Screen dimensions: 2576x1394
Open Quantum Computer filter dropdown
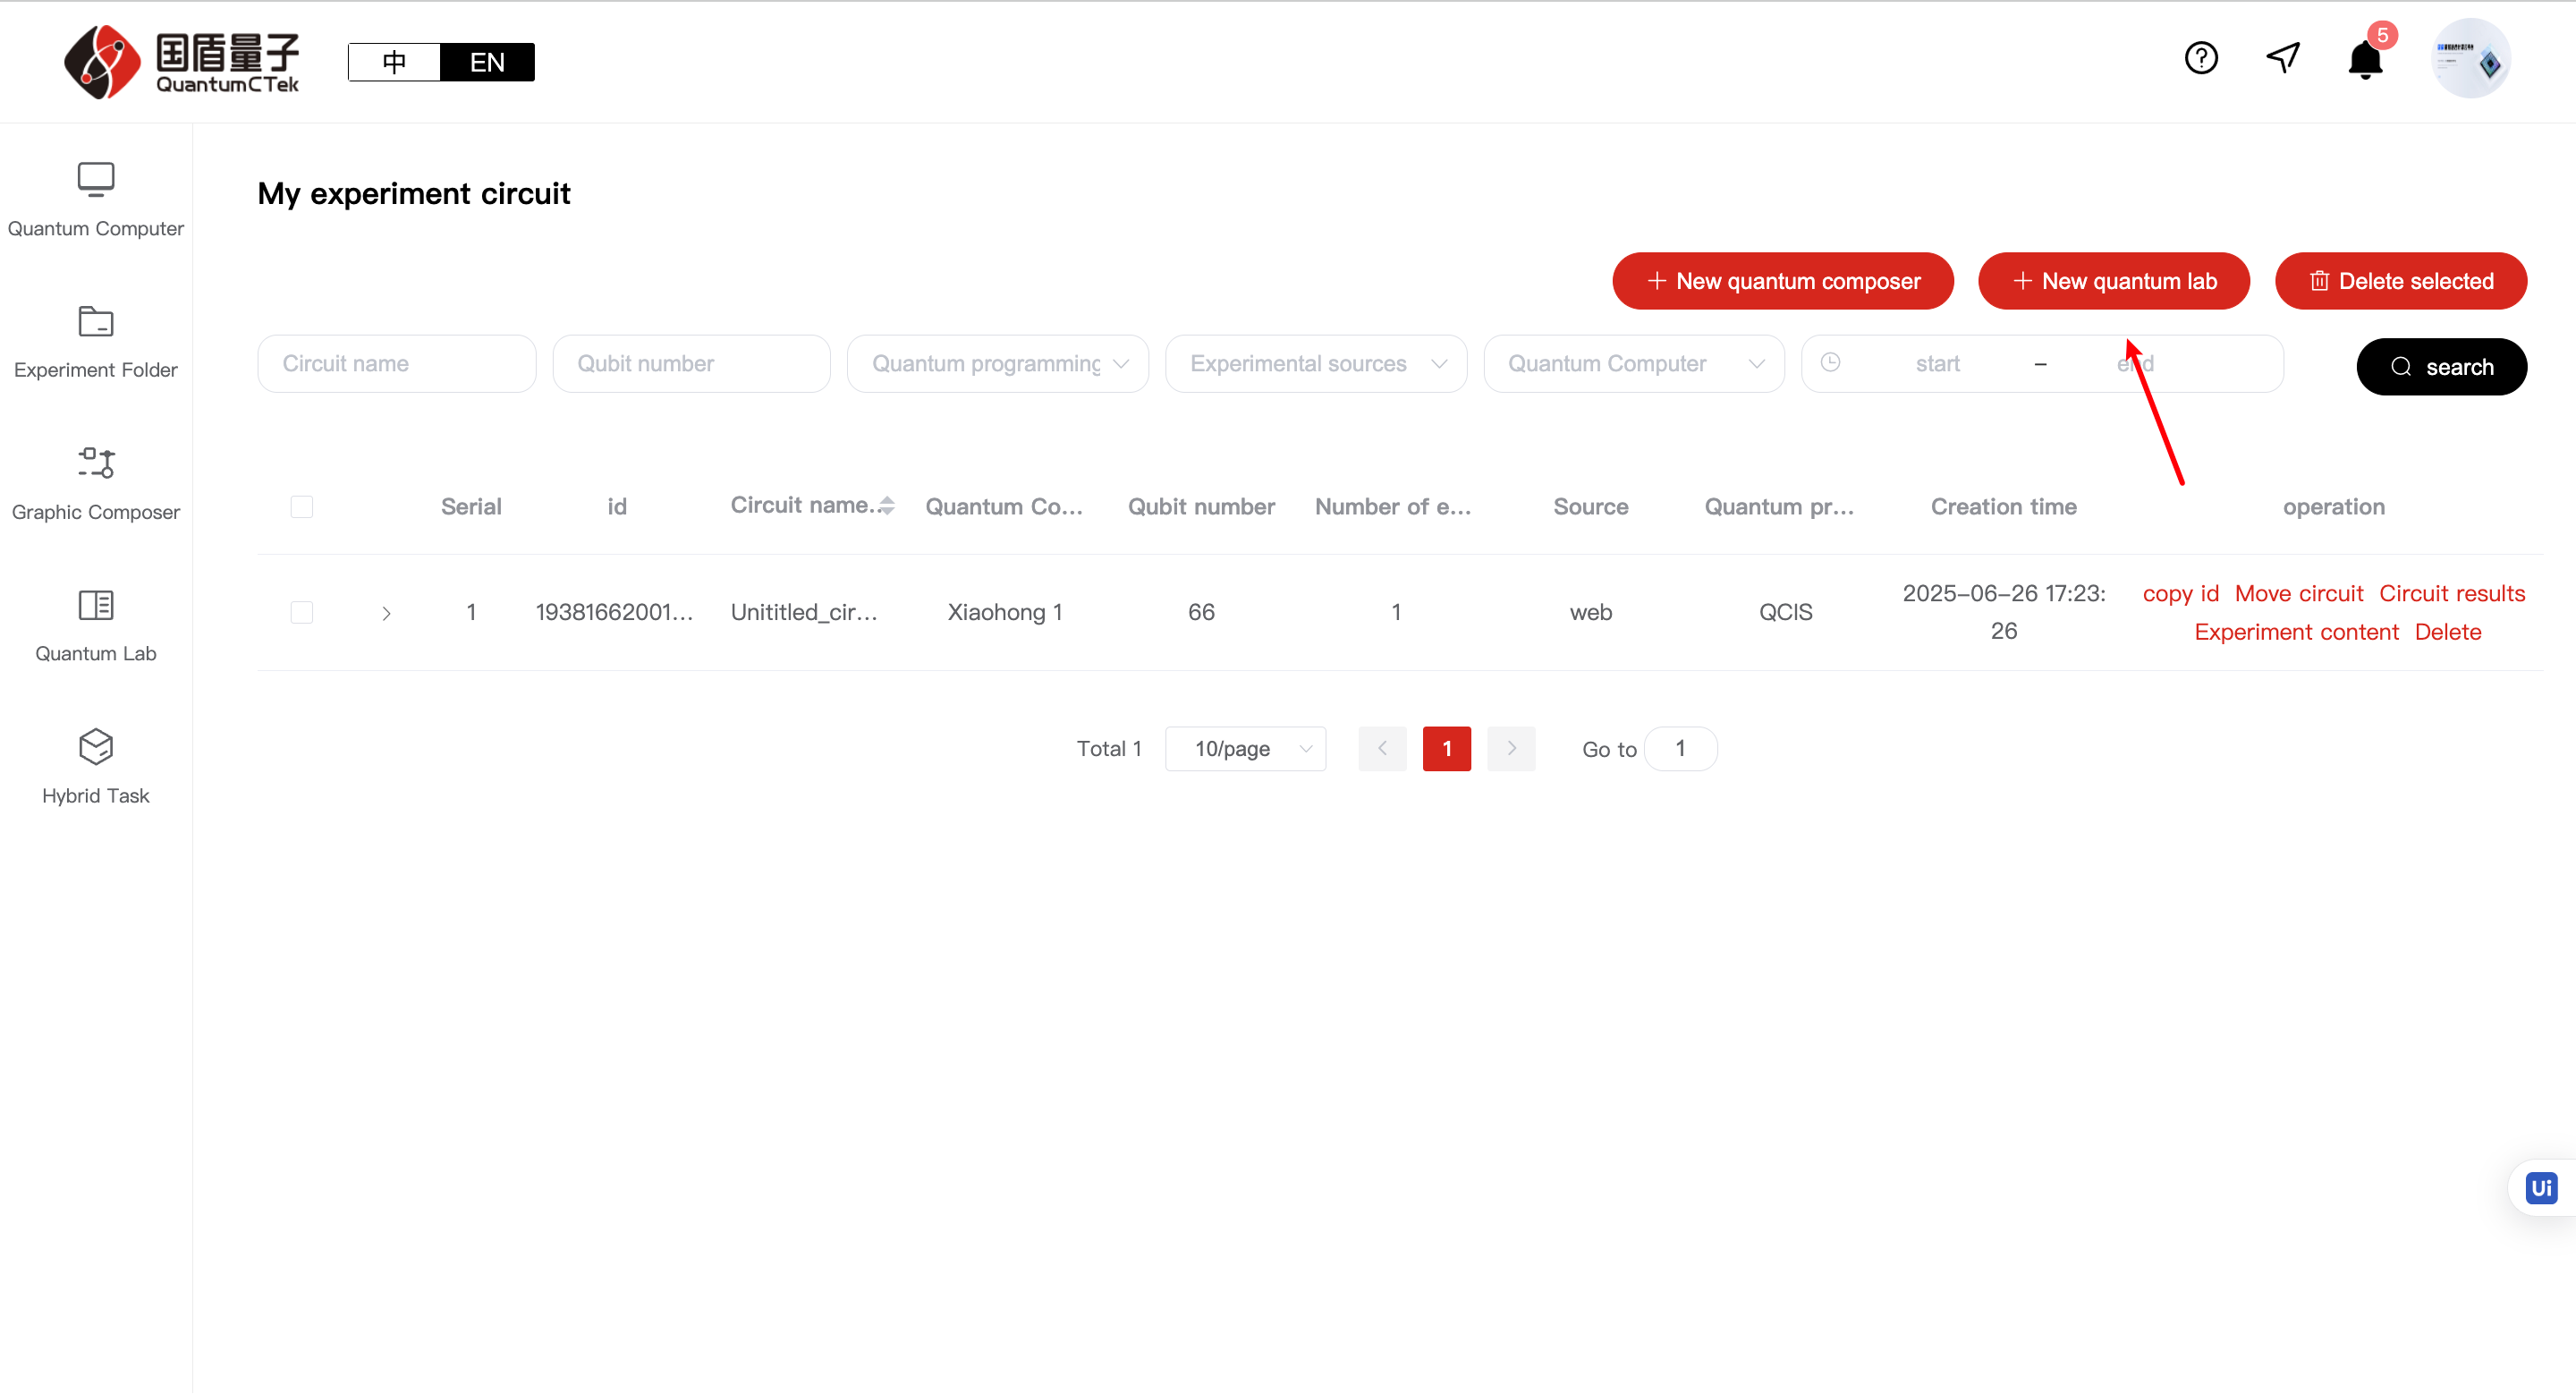[1633, 364]
